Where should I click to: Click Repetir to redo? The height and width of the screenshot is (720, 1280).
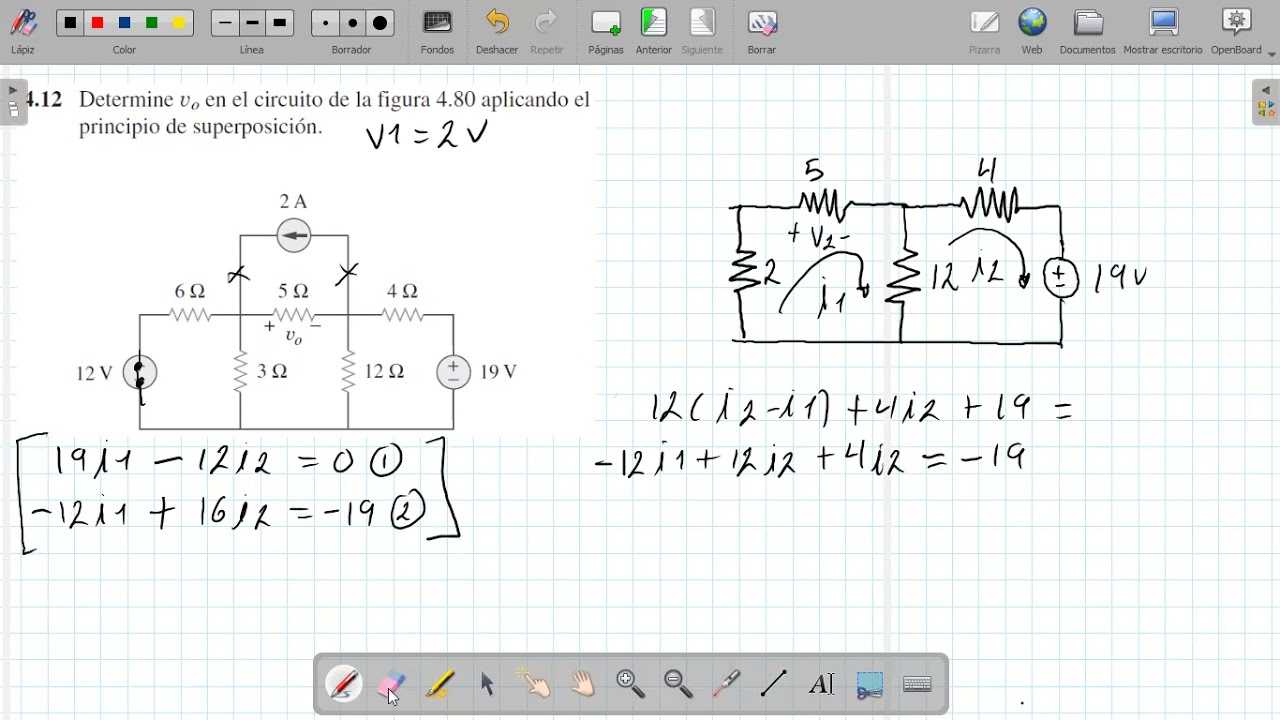(547, 31)
